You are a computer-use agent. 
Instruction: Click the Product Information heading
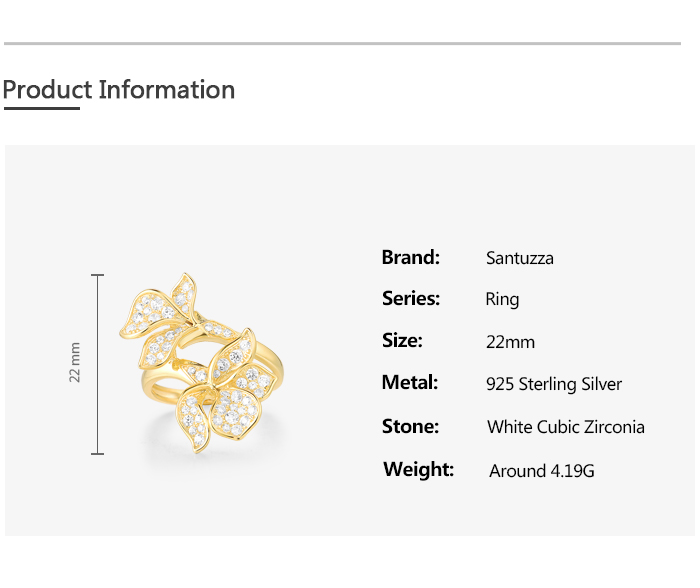click(119, 90)
